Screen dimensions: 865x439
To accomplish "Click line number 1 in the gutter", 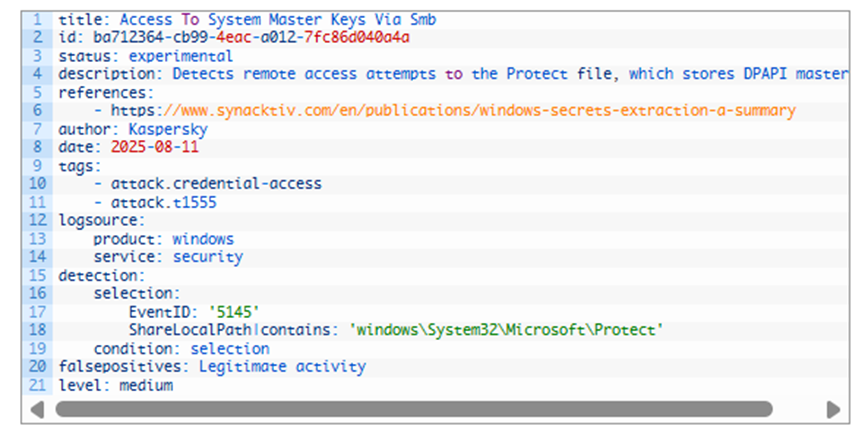I will (37, 19).
